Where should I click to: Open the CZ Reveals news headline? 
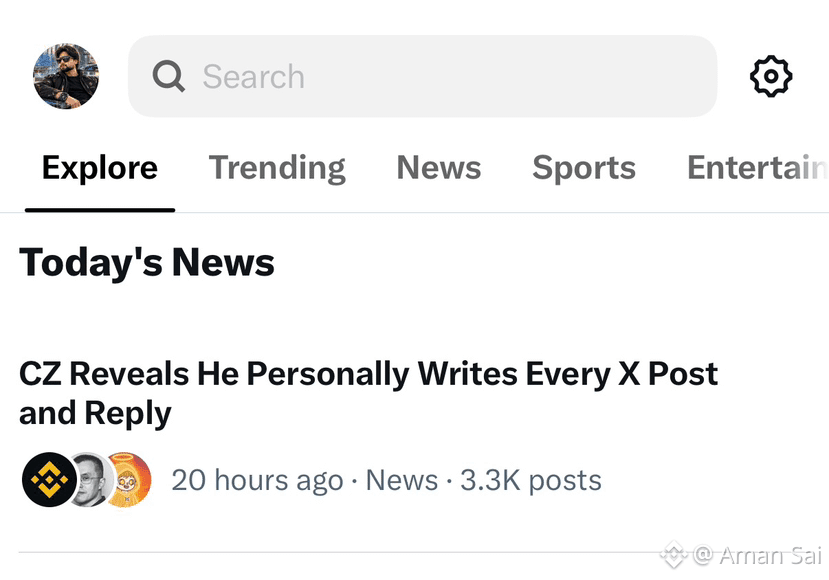pos(369,393)
